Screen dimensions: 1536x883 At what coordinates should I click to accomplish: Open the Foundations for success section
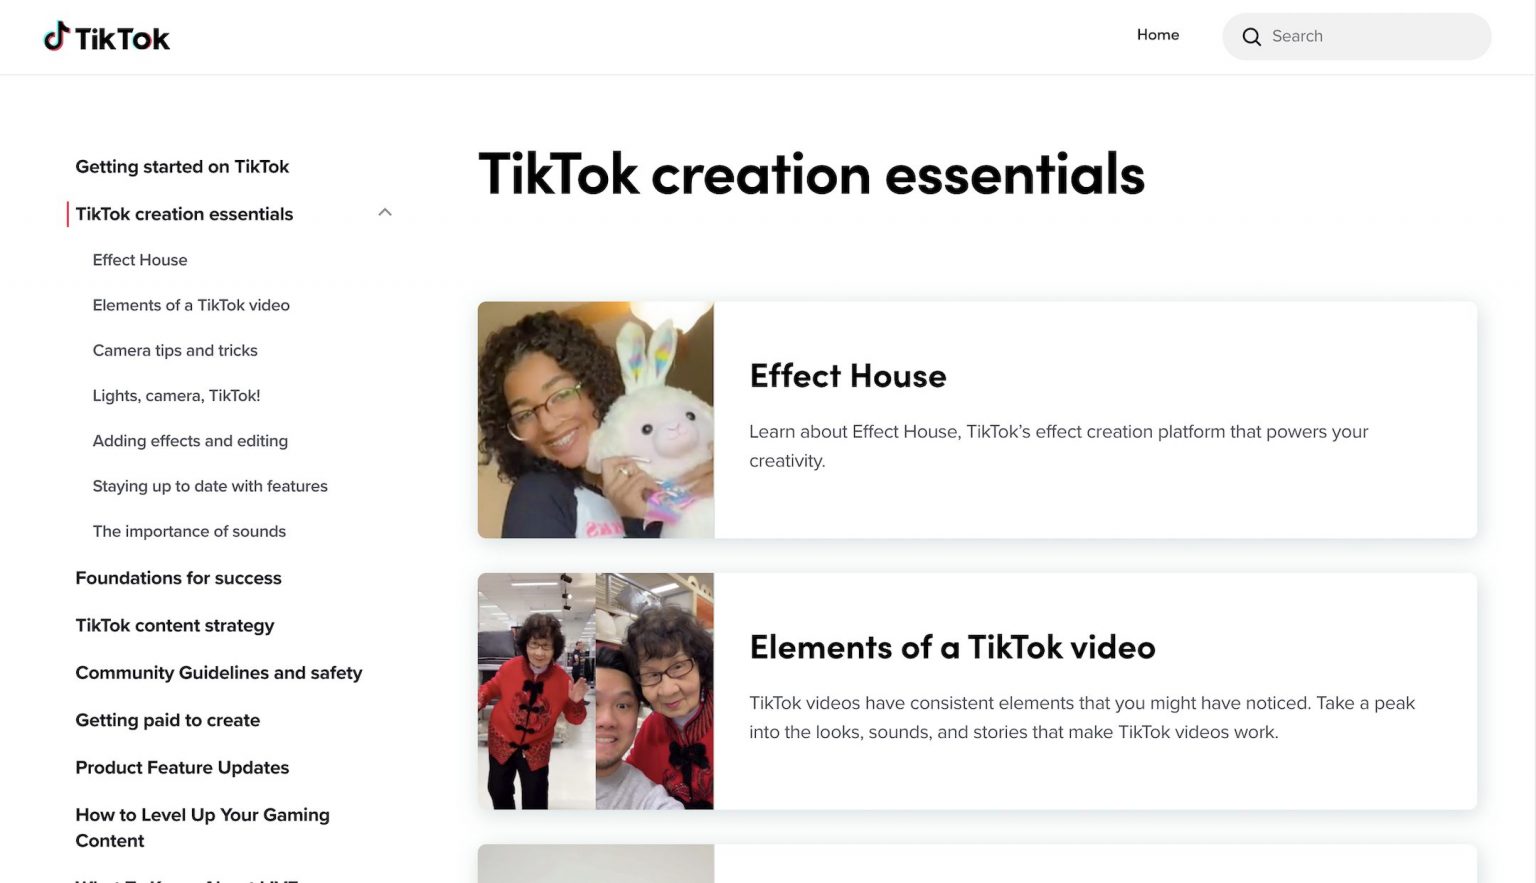point(178,578)
